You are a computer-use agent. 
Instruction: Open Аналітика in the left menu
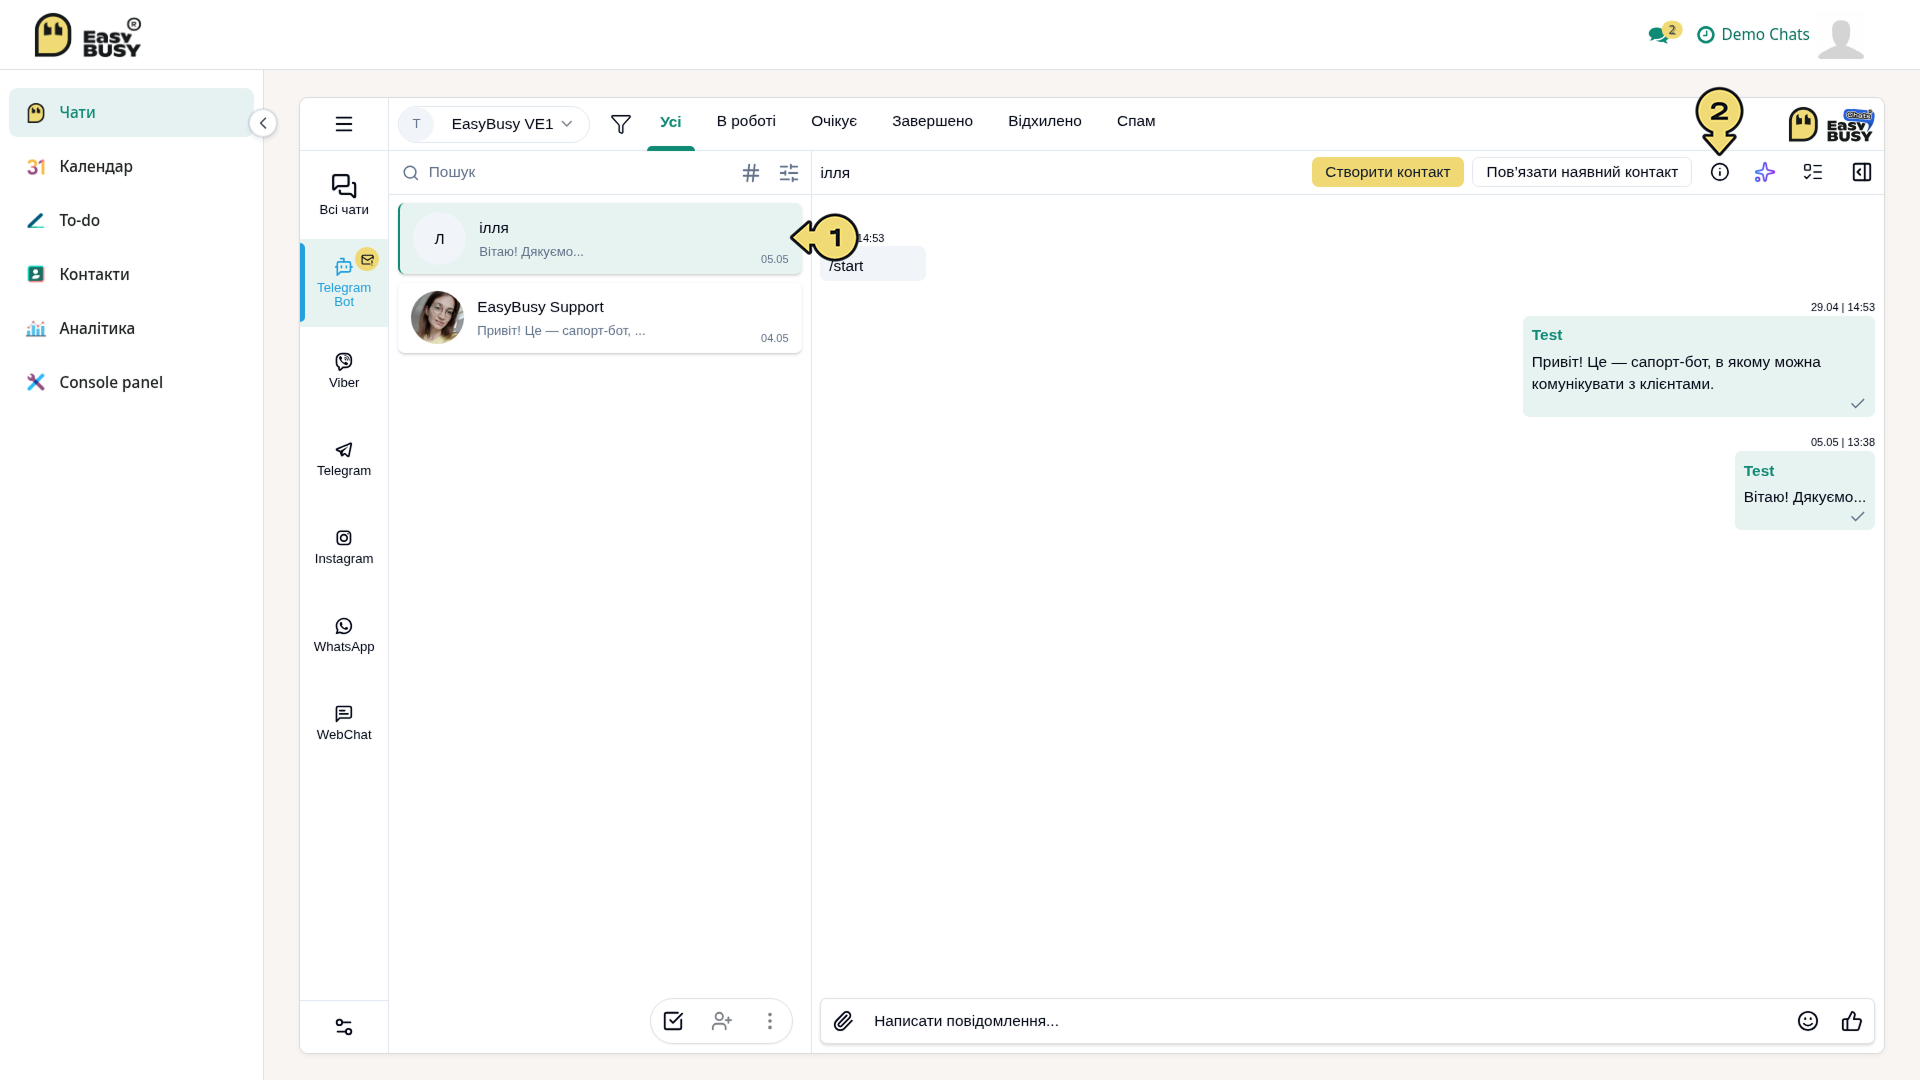pyautogui.click(x=131, y=328)
